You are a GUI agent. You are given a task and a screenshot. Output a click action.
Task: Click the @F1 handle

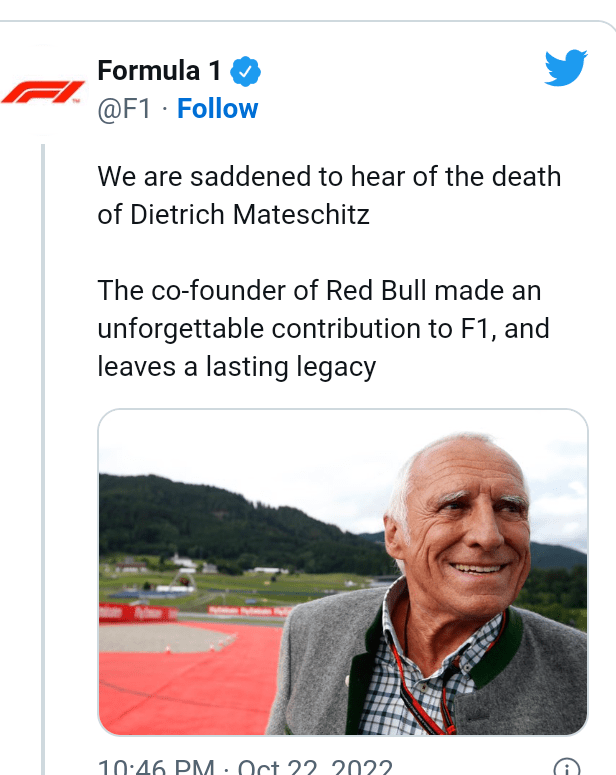tap(124, 108)
